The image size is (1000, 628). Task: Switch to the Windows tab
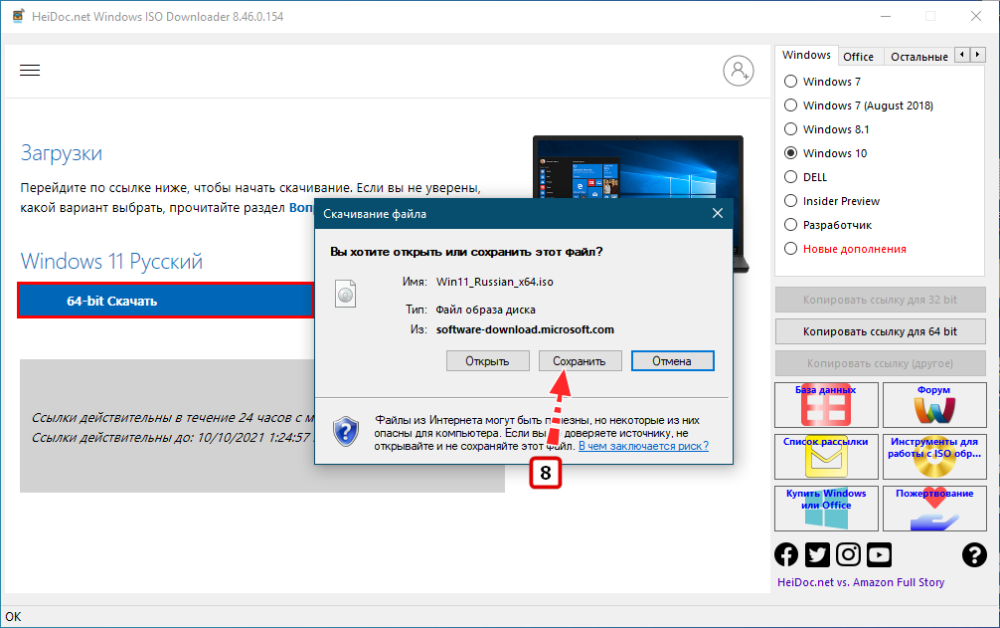[806, 55]
